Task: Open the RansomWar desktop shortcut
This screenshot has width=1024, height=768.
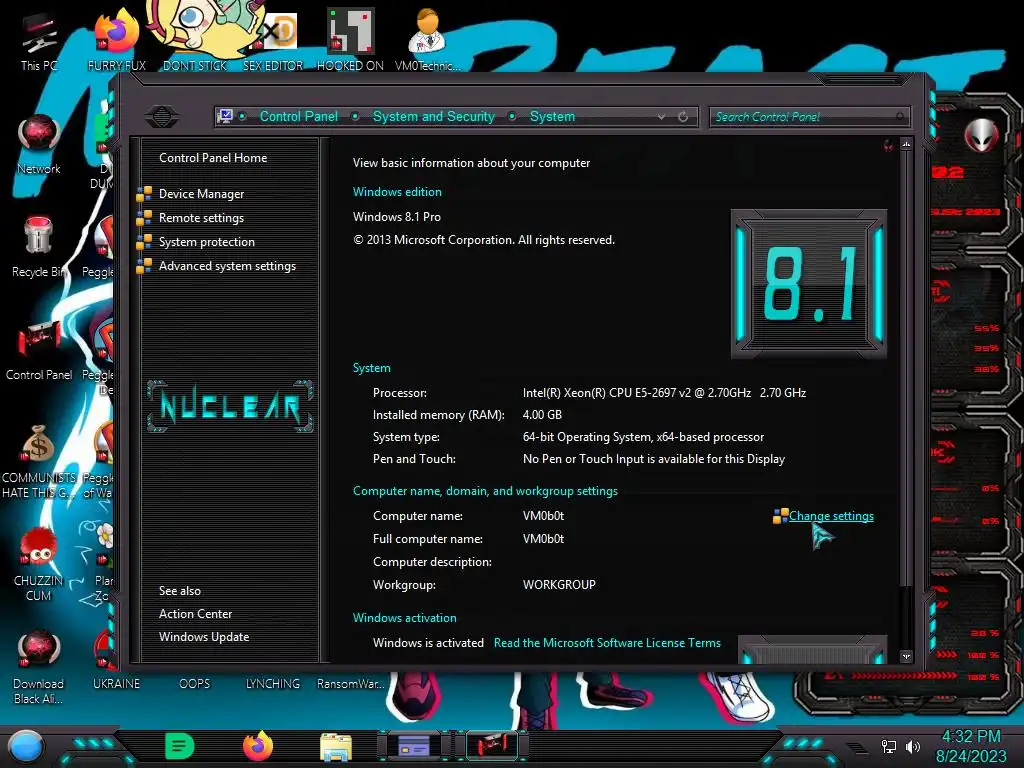Action: pyautogui.click(x=351, y=683)
